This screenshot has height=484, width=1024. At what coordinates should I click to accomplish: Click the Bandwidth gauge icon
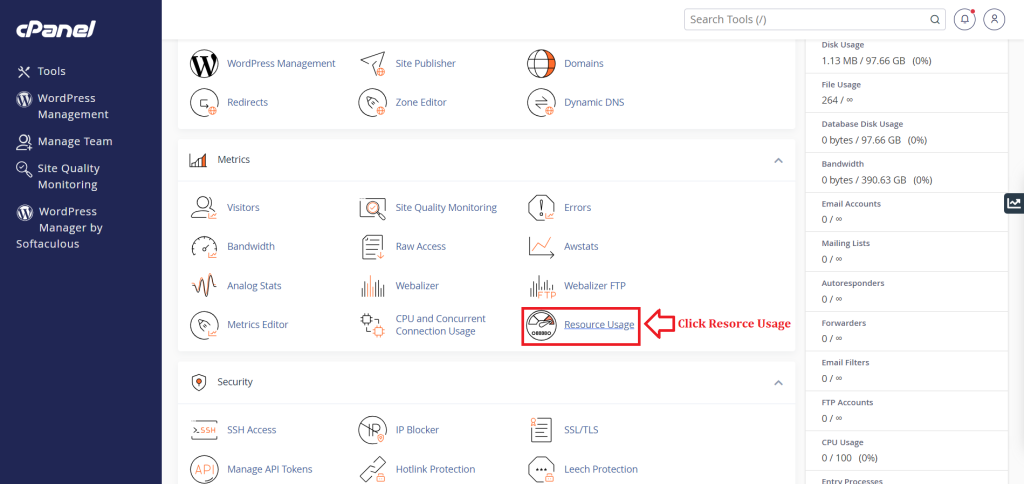[204, 247]
